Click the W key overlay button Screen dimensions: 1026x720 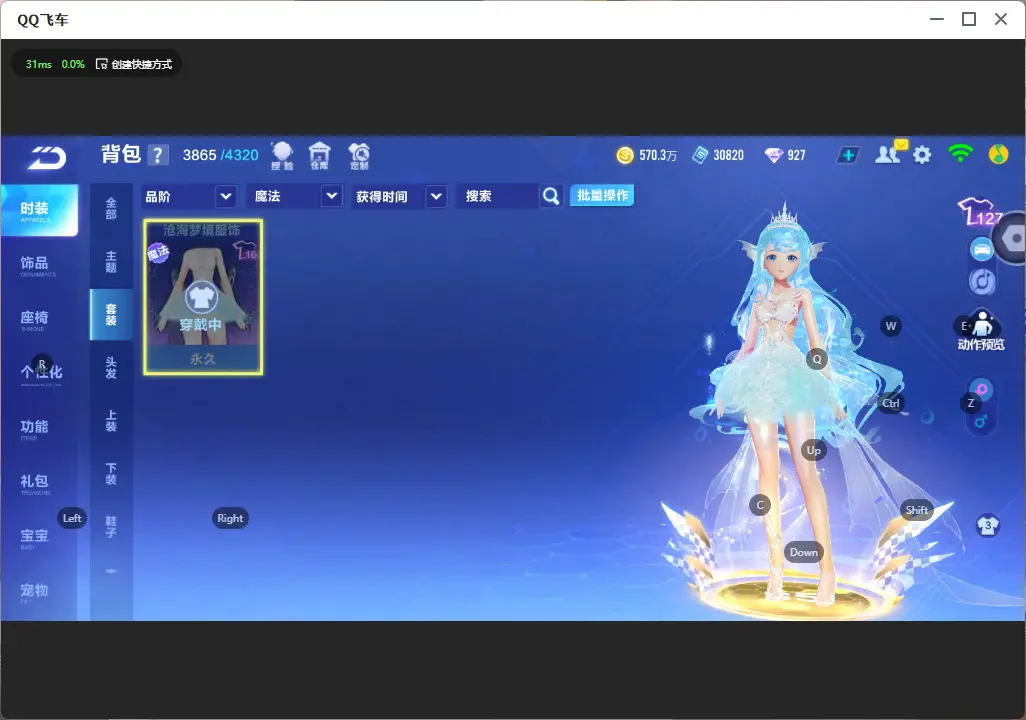click(x=891, y=326)
